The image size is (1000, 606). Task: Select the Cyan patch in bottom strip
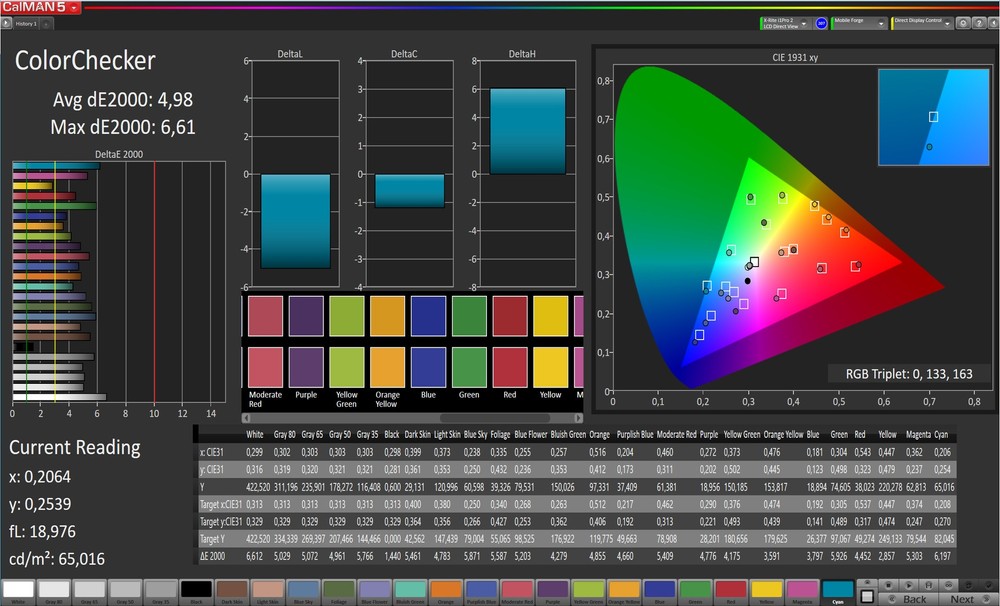click(x=837, y=591)
